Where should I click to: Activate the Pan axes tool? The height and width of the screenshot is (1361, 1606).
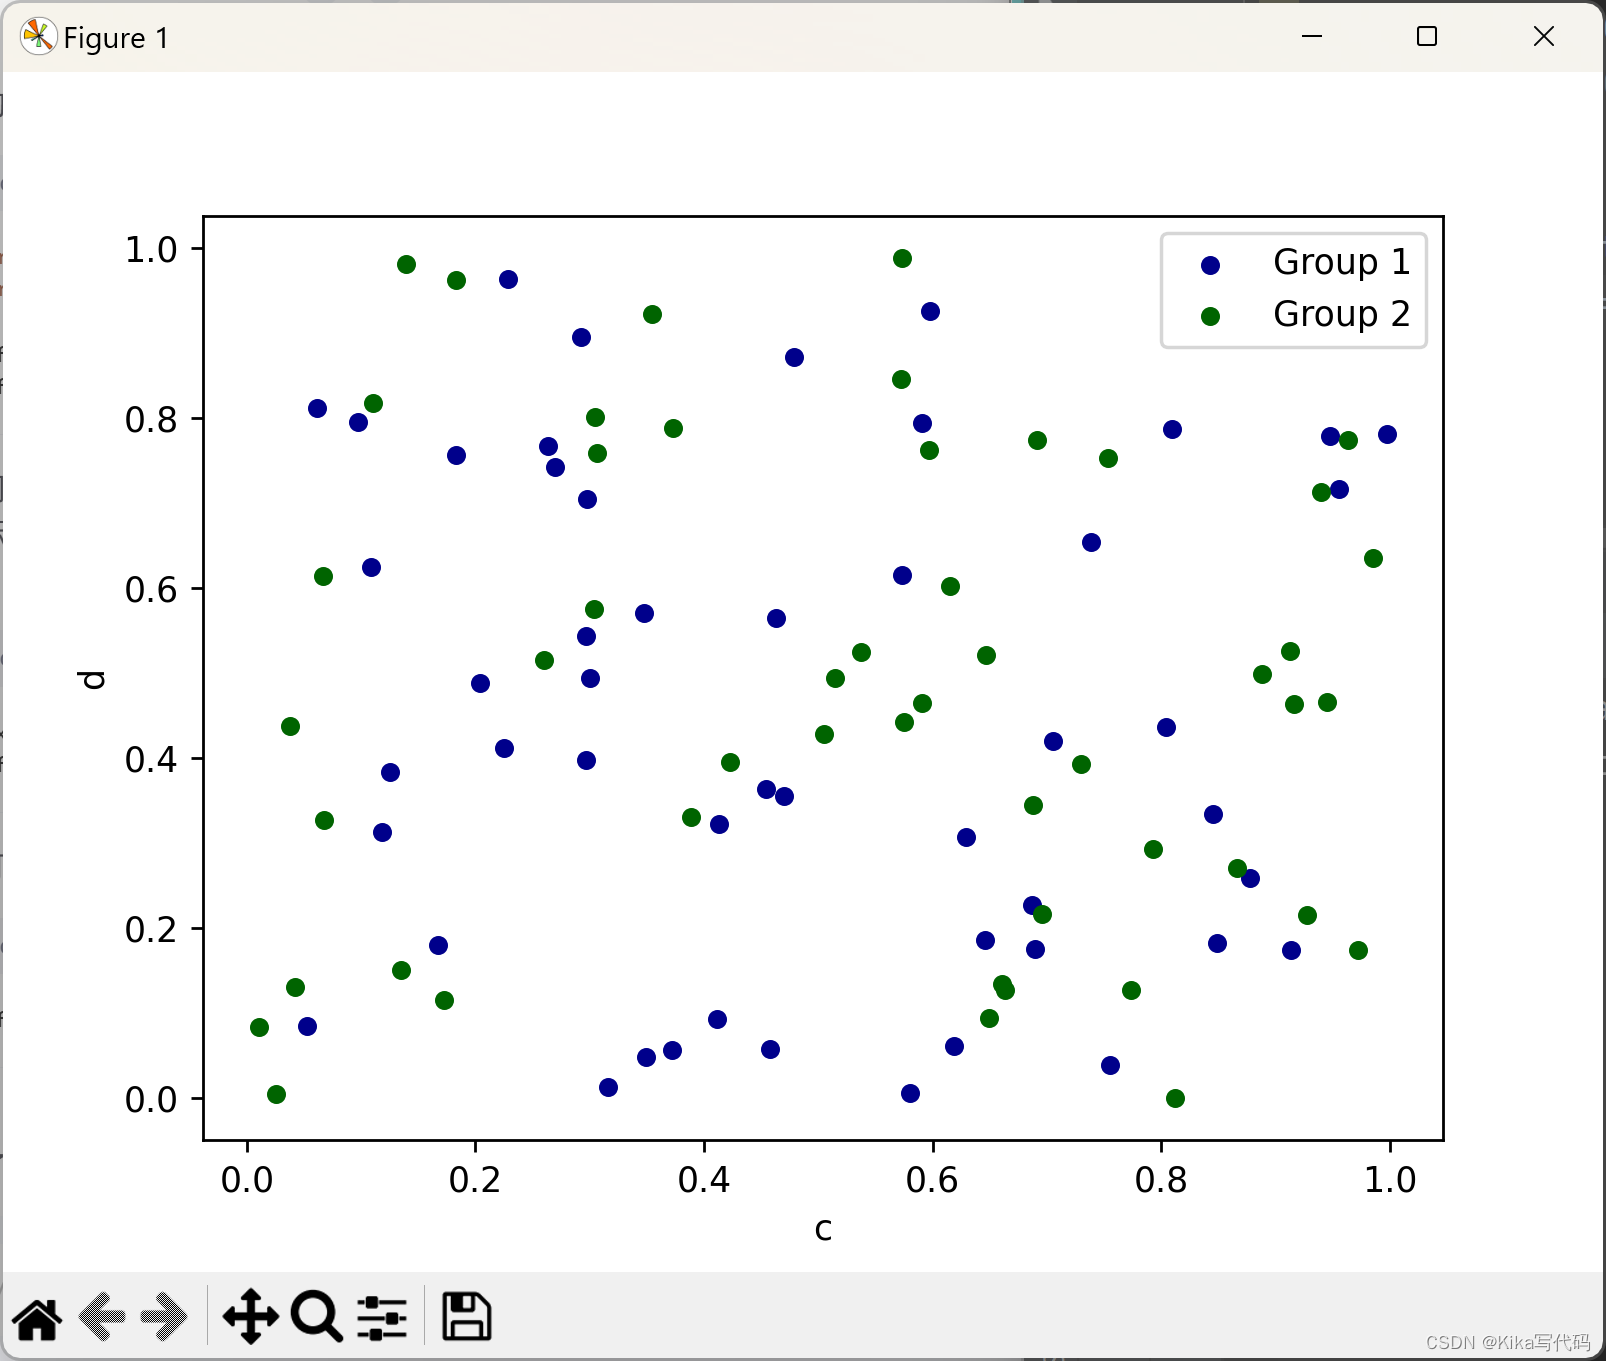[x=250, y=1317]
